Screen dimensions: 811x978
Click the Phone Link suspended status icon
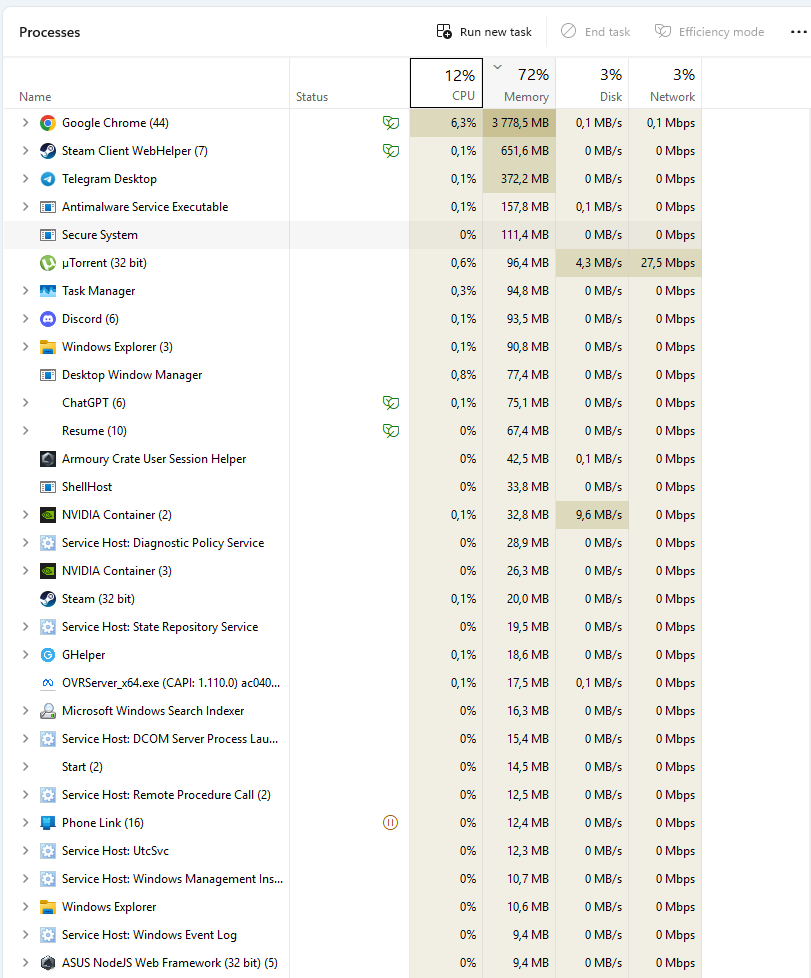(x=391, y=823)
